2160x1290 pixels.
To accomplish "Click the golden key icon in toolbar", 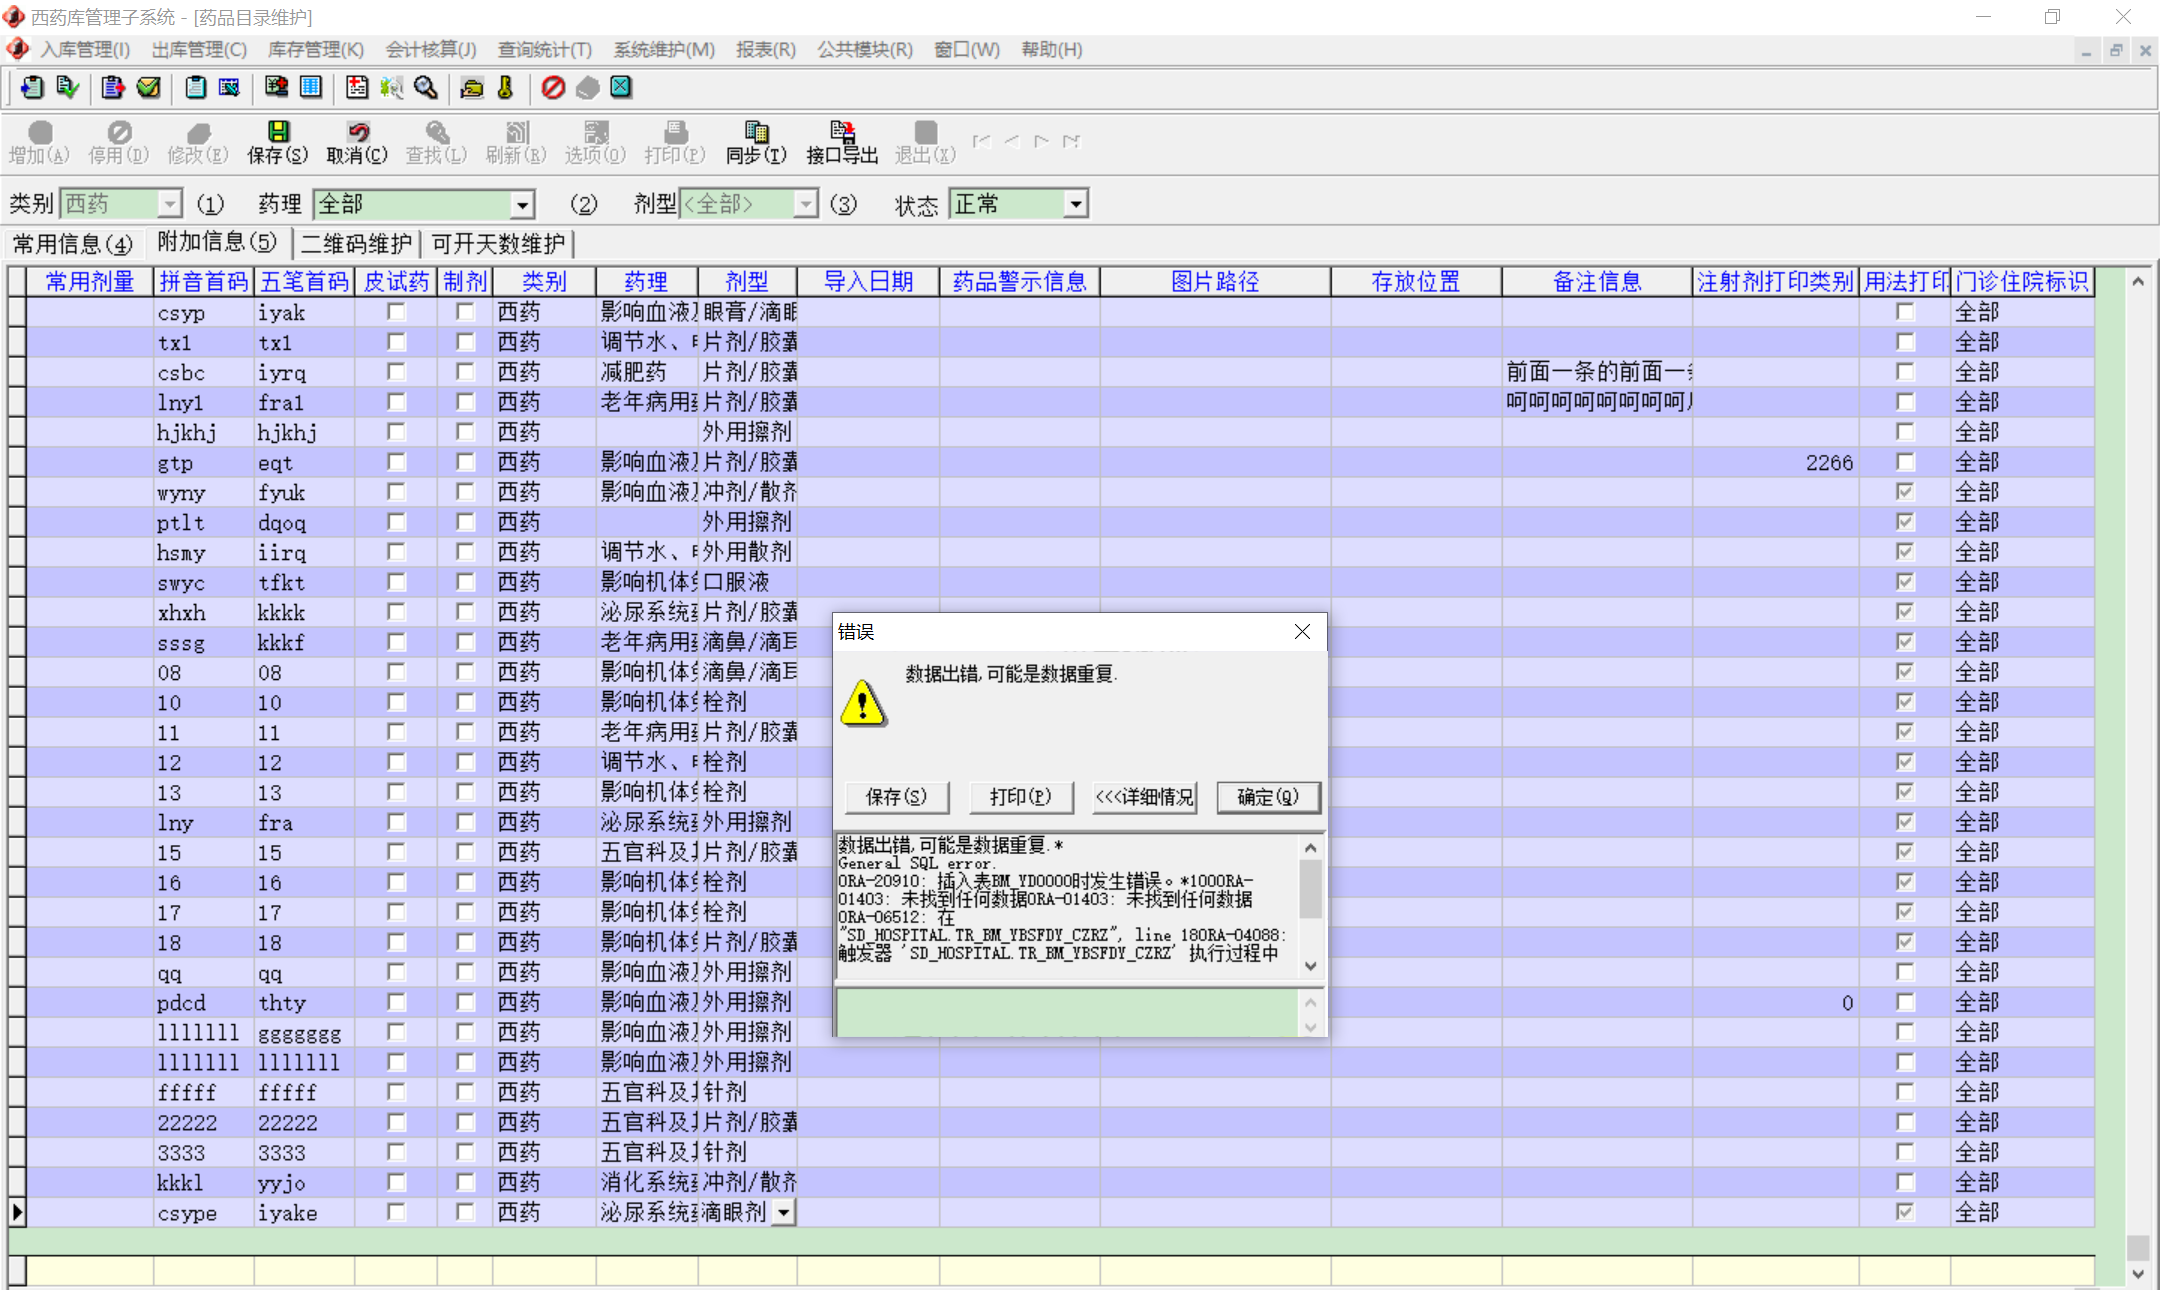I will pyautogui.click(x=506, y=88).
